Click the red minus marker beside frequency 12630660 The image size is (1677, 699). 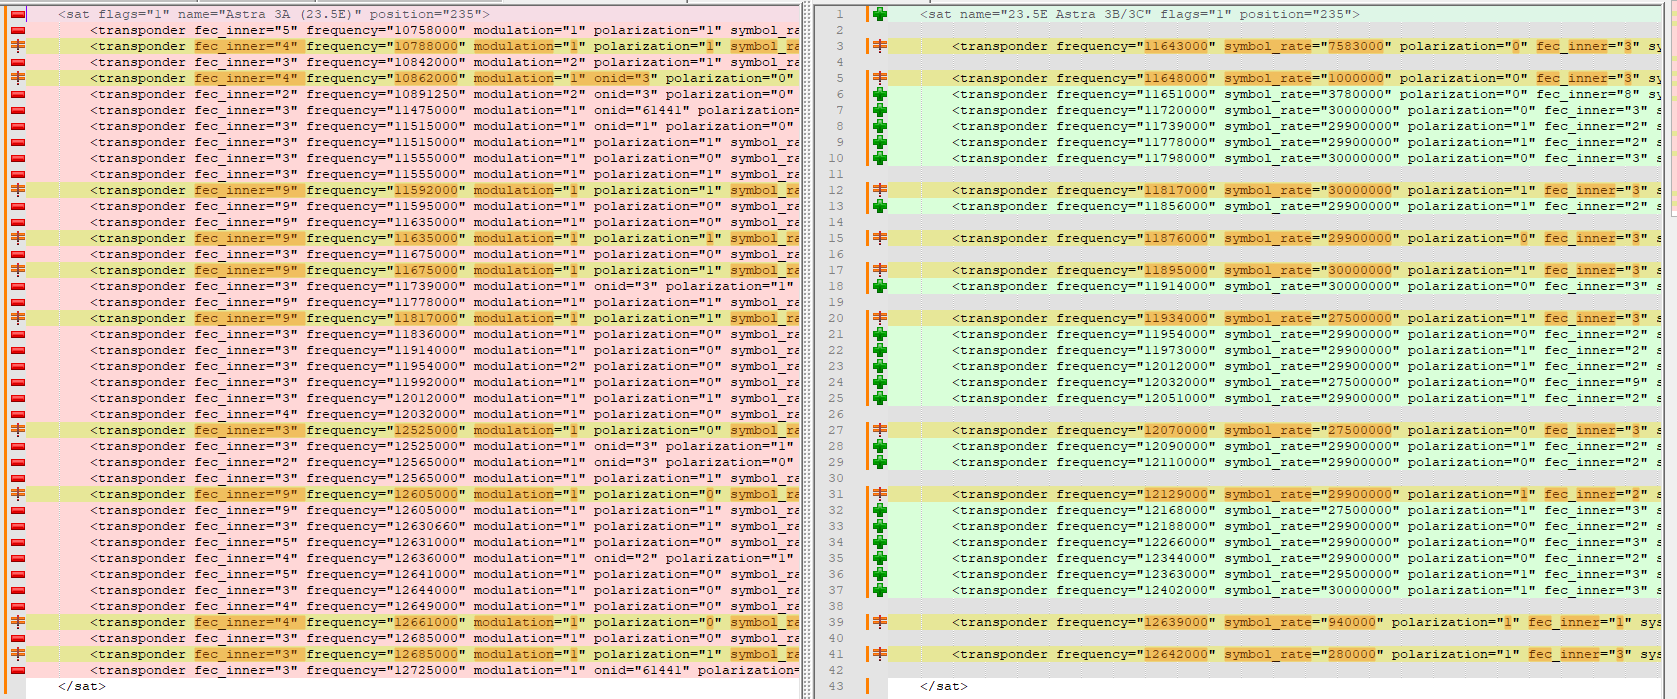[x=18, y=526]
